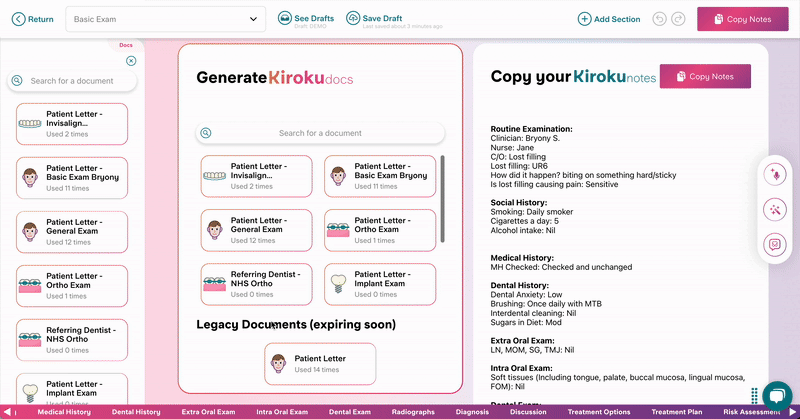Select center Patient Letter - General Exam card
Viewport: 800px width, 419px height.
click(x=257, y=230)
